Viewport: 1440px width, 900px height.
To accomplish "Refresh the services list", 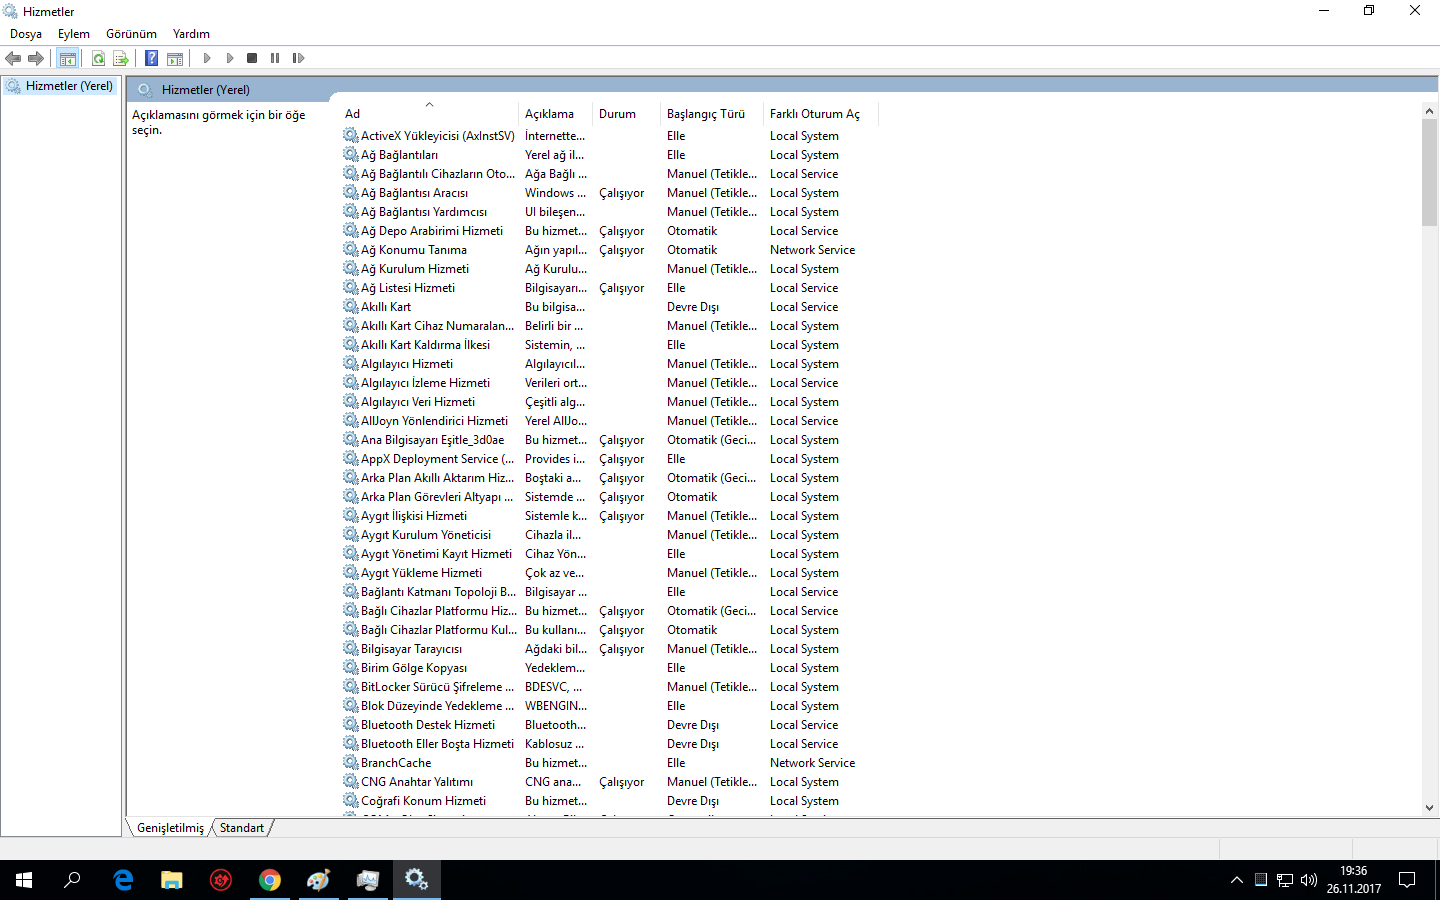I will (x=98, y=58).
